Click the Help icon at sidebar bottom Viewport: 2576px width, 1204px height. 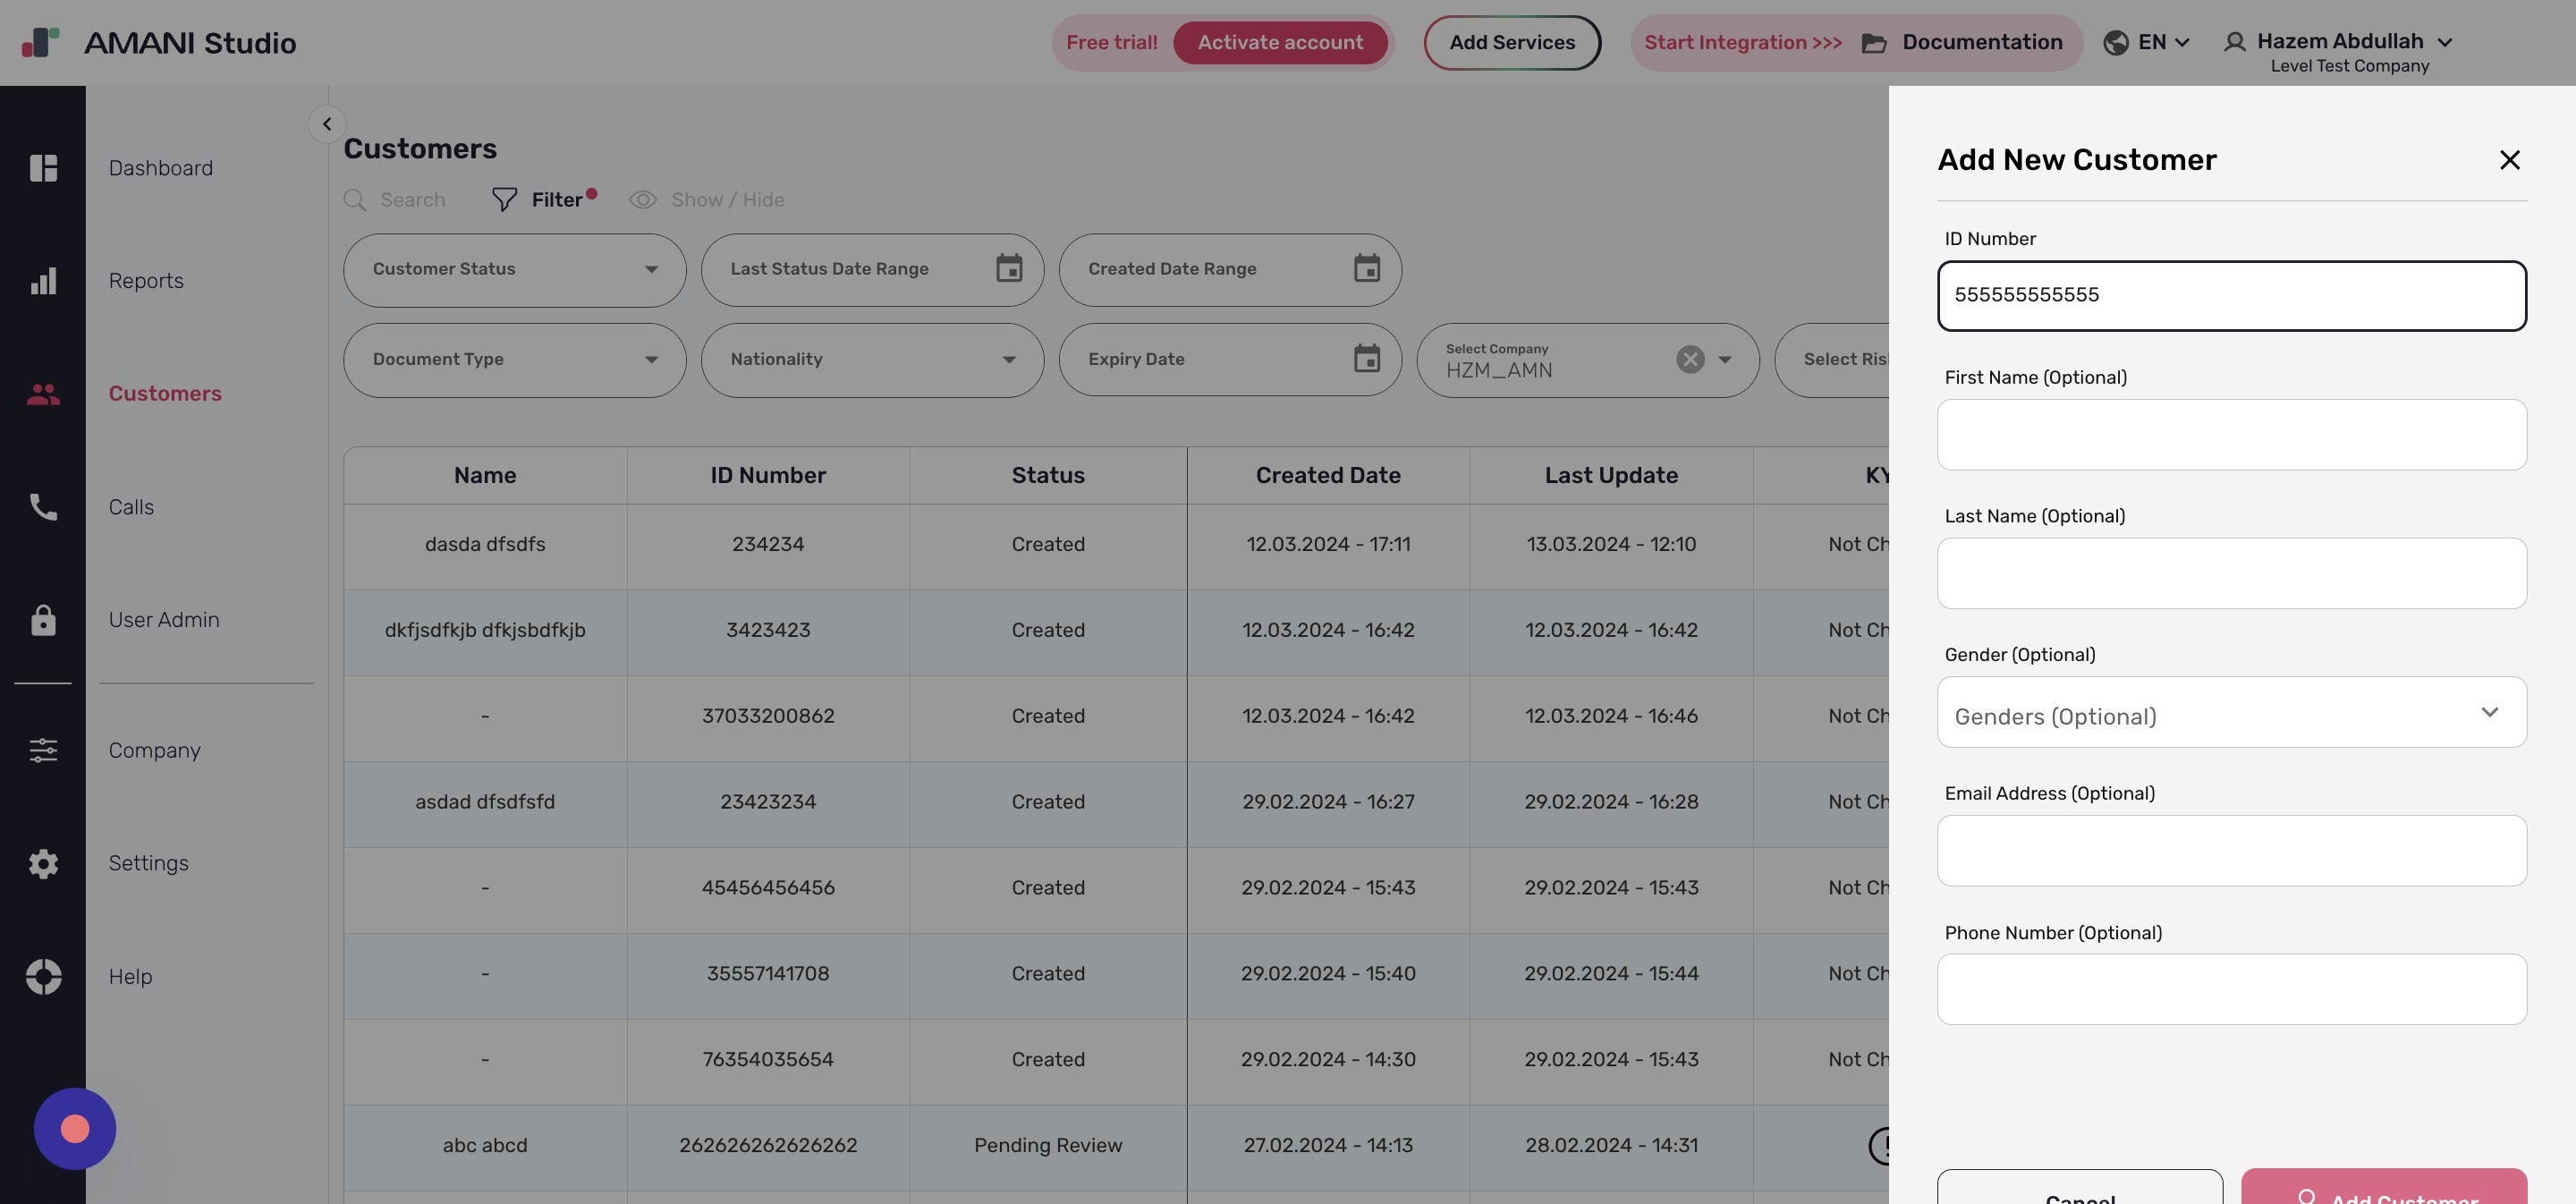(44, 977)
